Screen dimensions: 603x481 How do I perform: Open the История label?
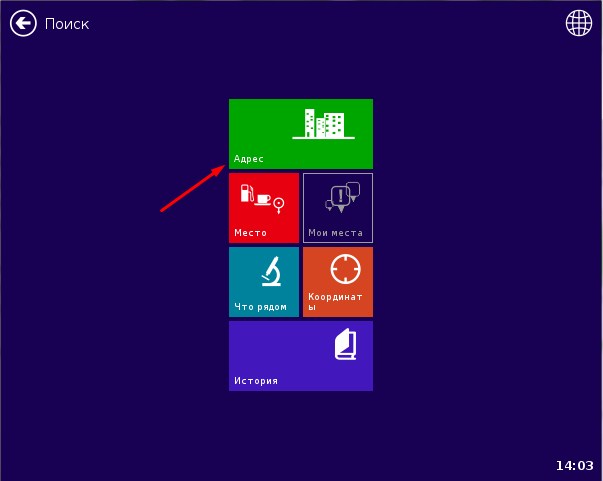(x=255, y=381)
